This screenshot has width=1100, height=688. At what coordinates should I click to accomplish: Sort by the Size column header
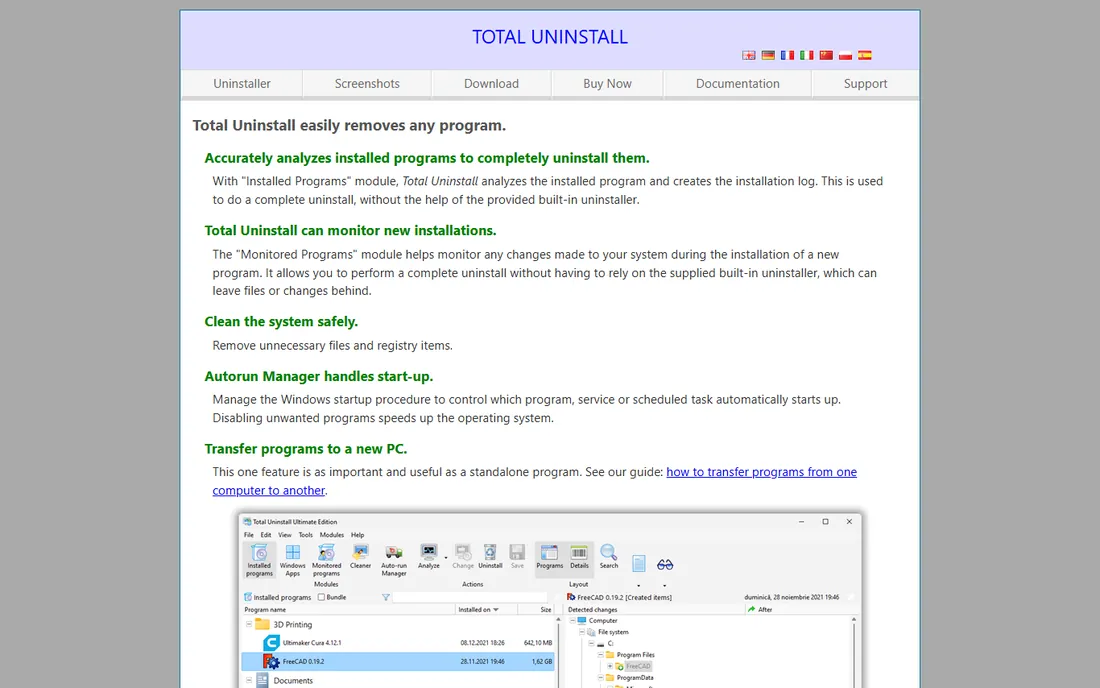click(537, 610)
